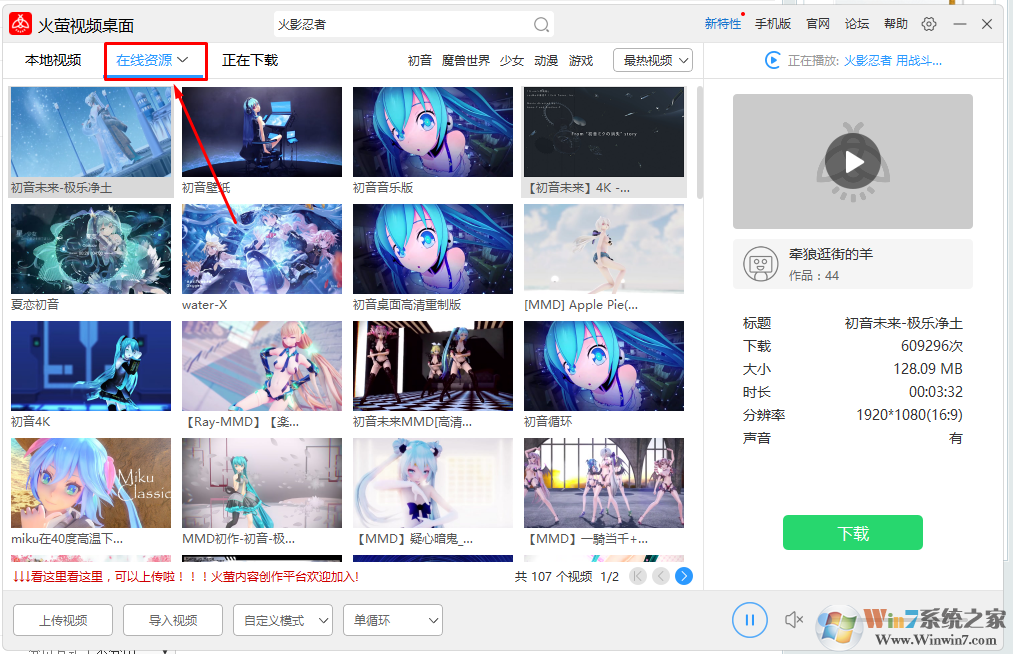Click the resolution value 1920*1080(16:9)

point(909,415)
